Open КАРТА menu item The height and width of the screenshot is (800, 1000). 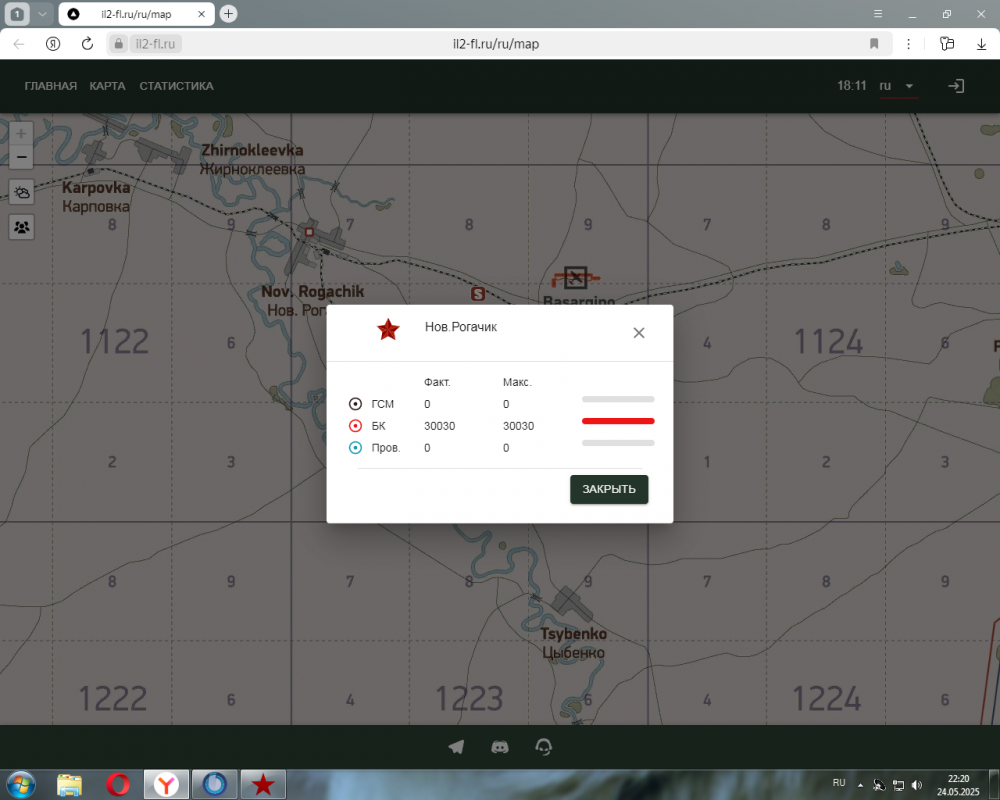point(107,86)
